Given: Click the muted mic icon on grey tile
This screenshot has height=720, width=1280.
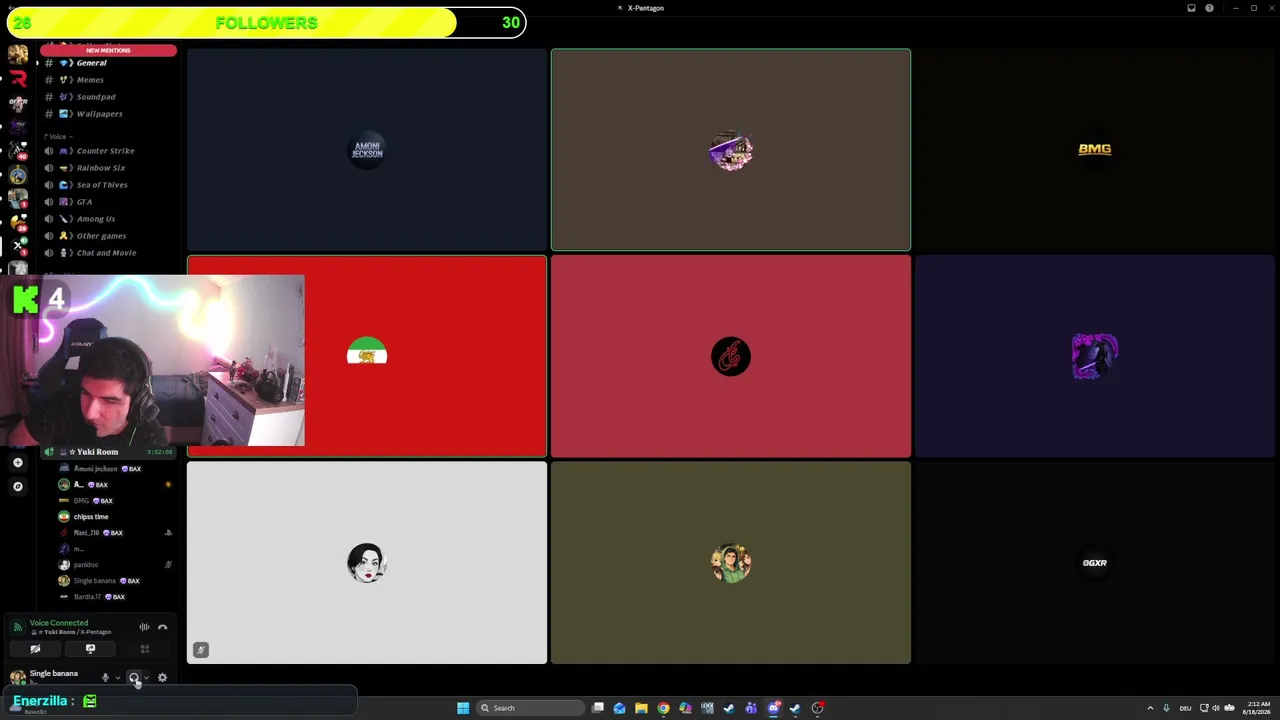Looking at the screenshot, I should (x=200, y=650).
